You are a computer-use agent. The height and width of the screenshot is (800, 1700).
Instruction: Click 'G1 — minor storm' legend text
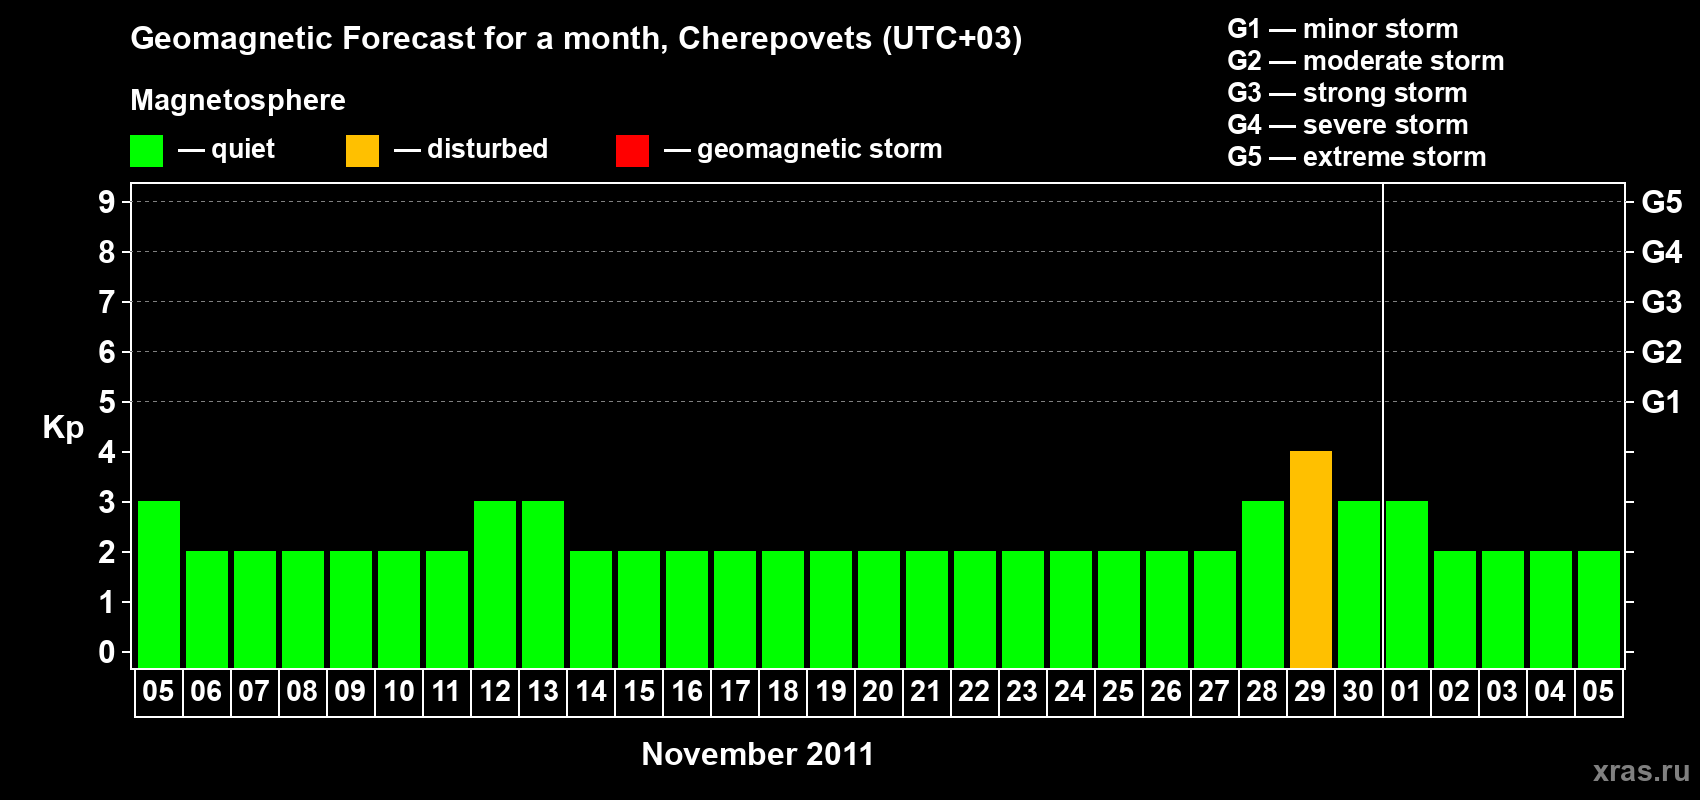pyautogui.click(x=1342, y=29)
